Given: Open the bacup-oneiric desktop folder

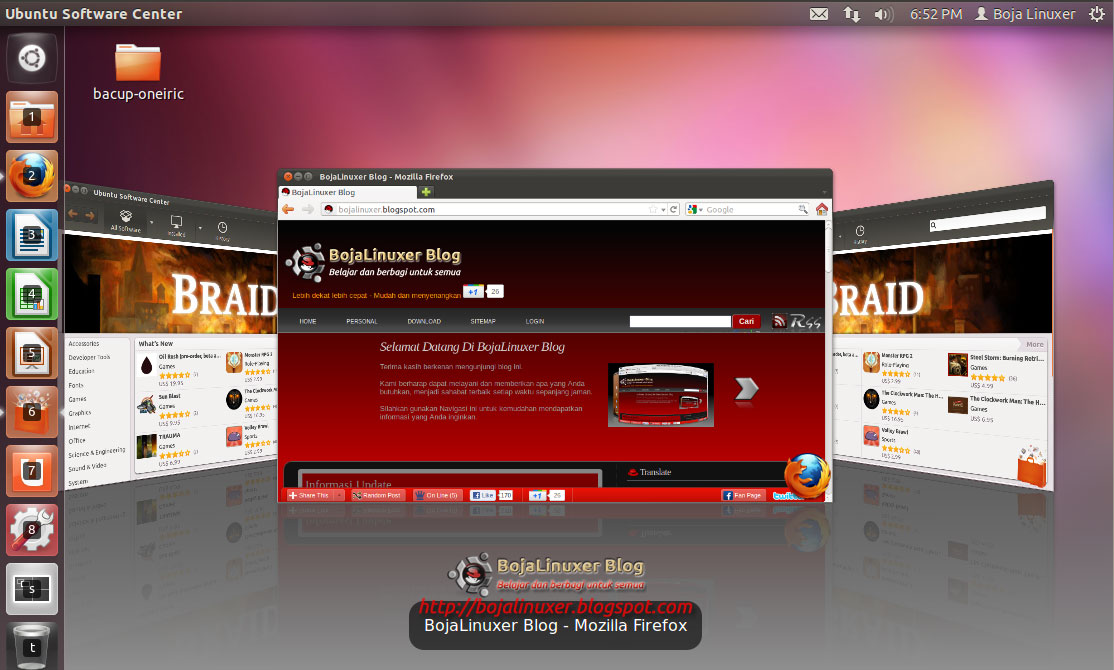Looking at the screenshot, I should [138, 72].
